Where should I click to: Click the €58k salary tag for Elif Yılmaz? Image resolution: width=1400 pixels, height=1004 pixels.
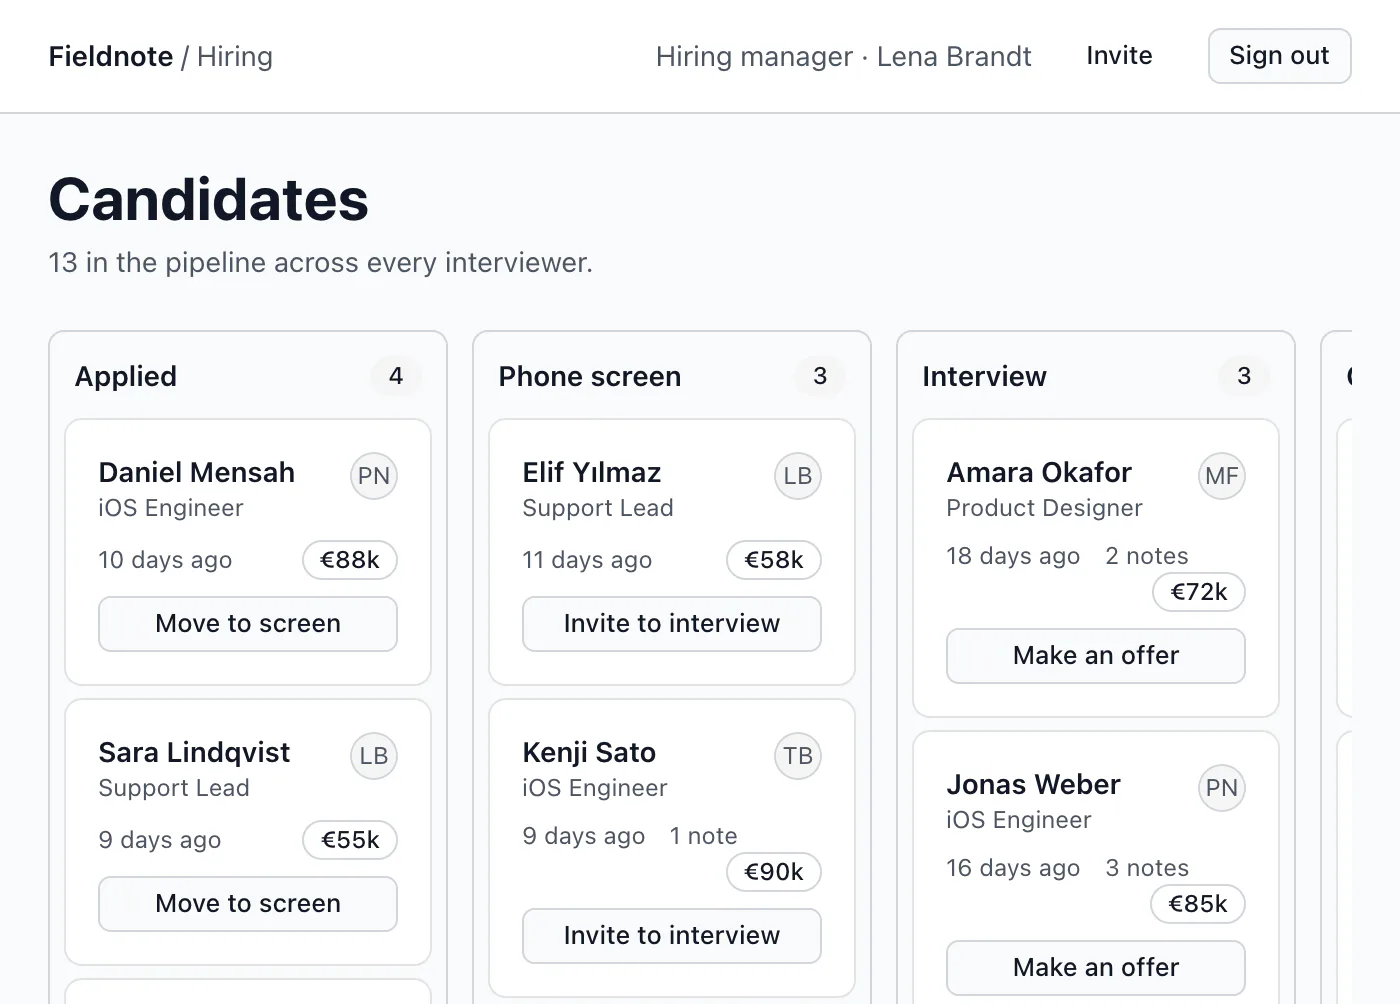[x=774, y=560]
